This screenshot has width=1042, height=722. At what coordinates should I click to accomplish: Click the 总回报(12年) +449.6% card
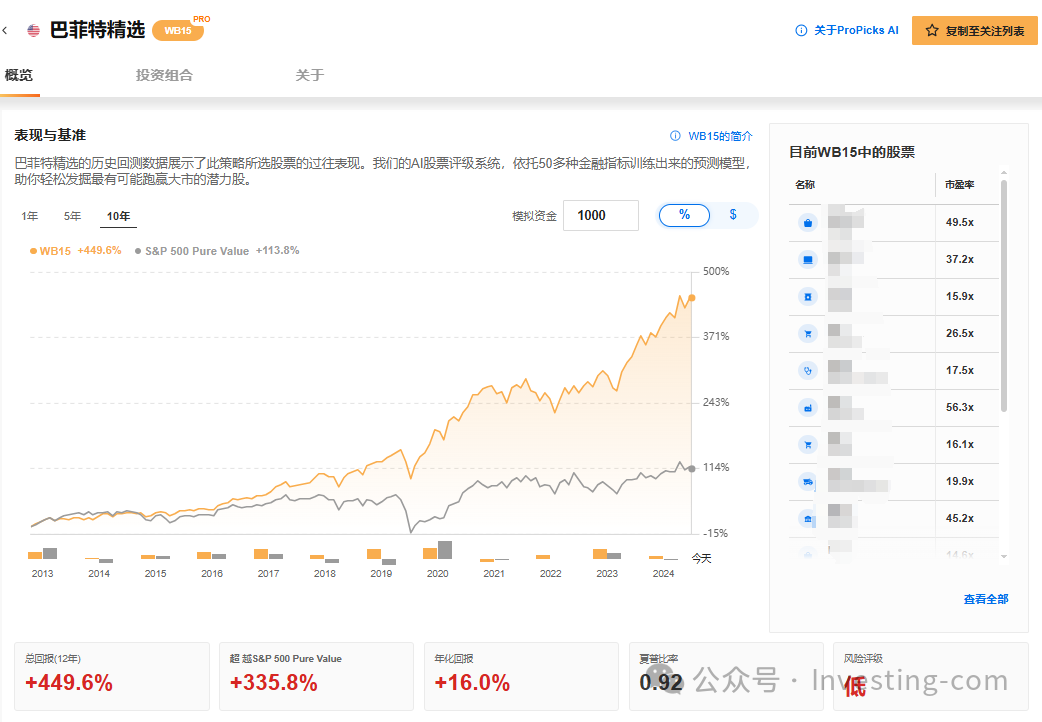112,677
